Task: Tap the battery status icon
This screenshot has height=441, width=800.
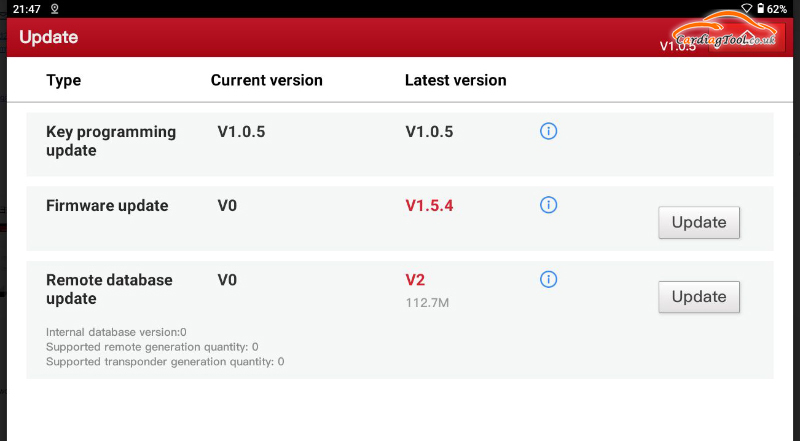Action: (x=760, y=9)
